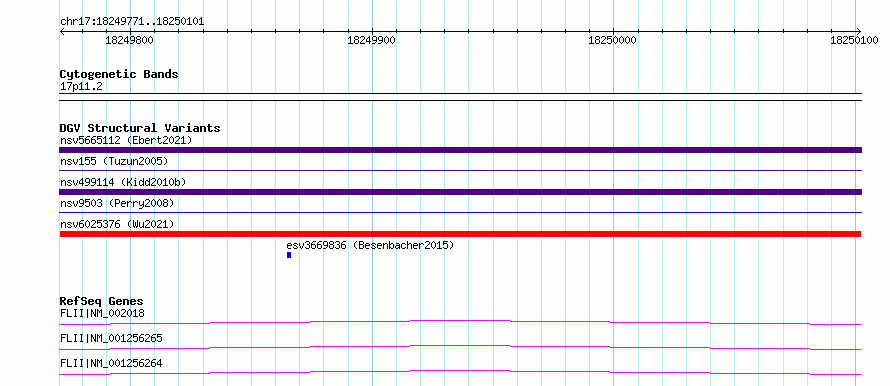Viewport: 890px width, 386px height.
Task: Click the right arrow end of the ruler
Action: pos(858,31)
